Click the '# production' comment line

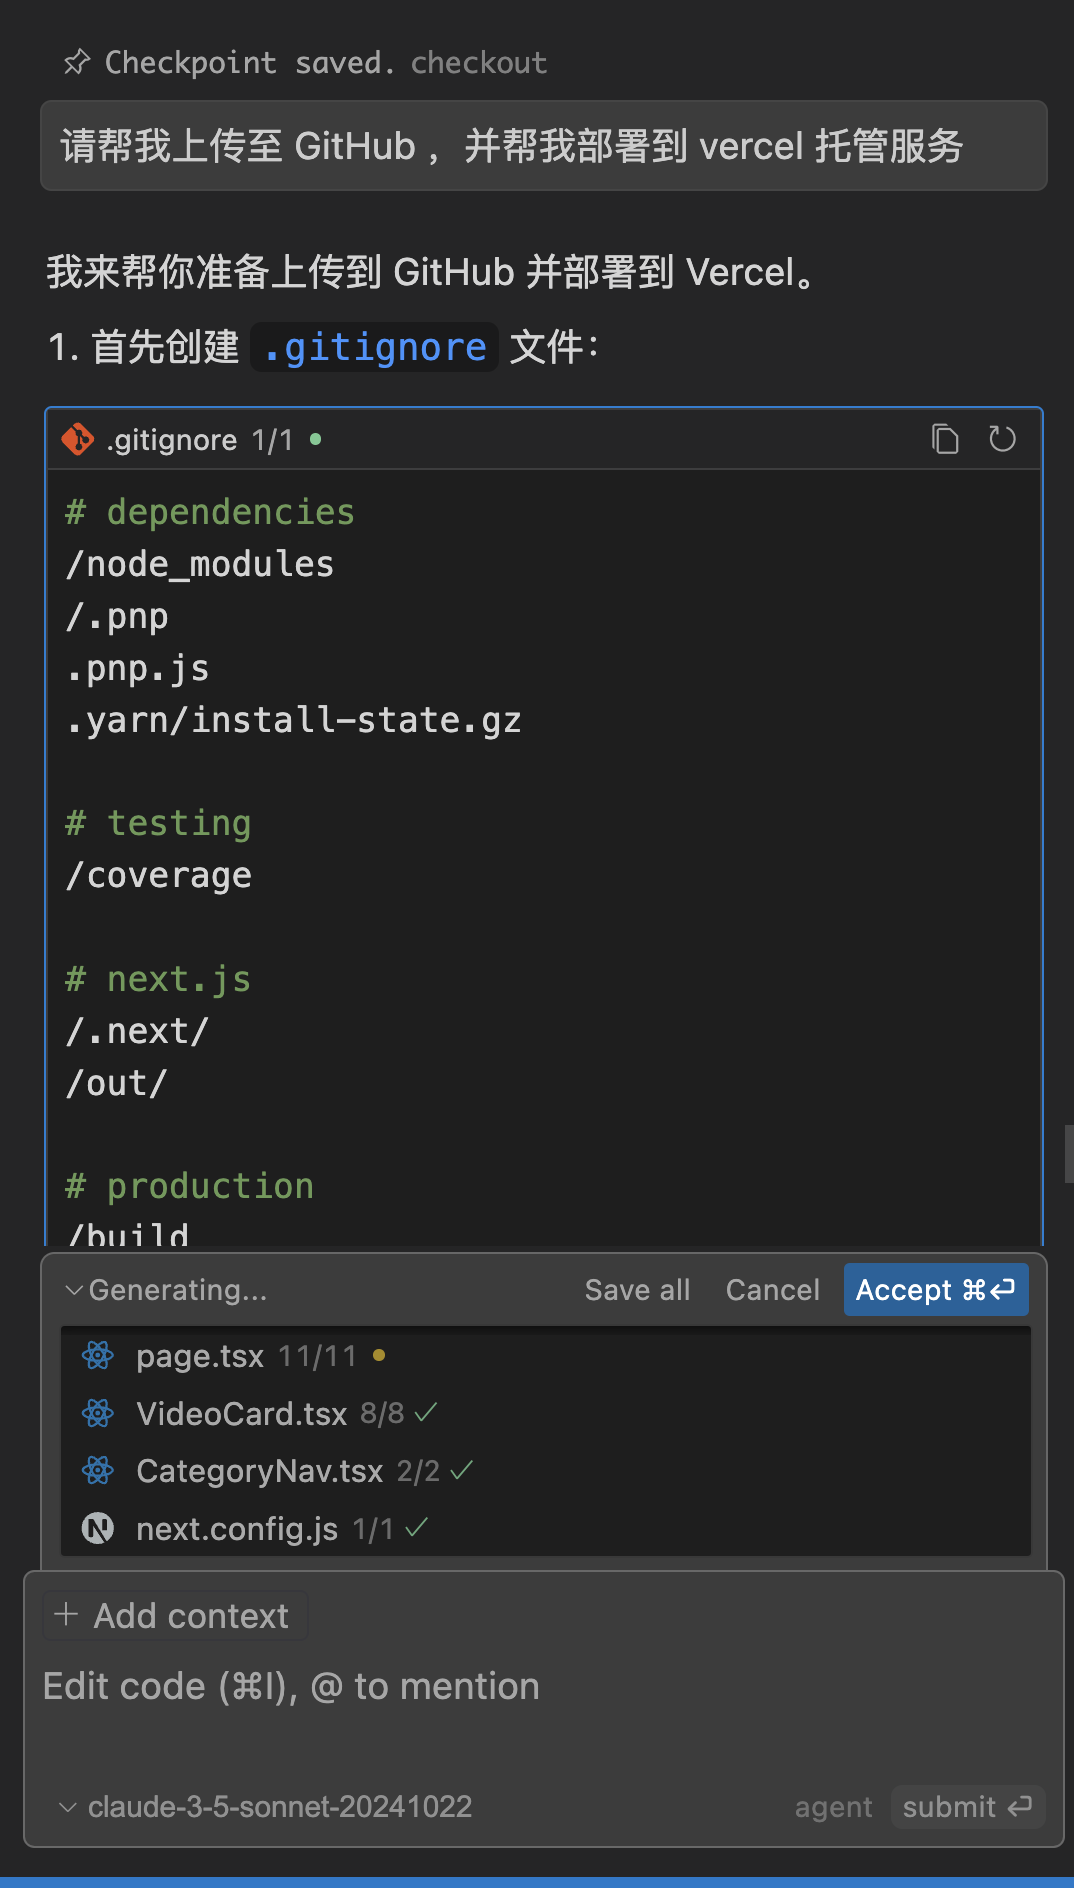pyautogui.click(x=189, y=1186)
